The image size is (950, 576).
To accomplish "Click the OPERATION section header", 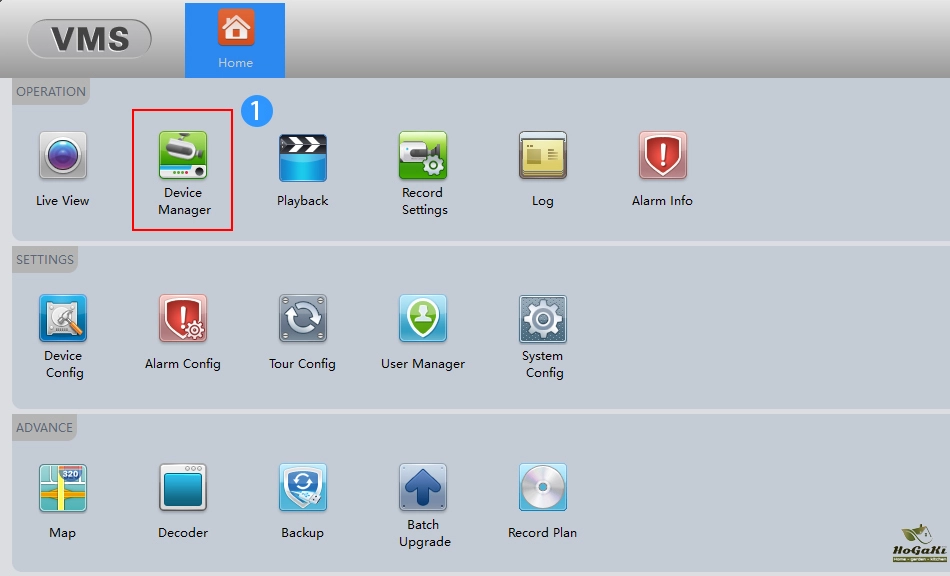I will [x=51, y=92].
